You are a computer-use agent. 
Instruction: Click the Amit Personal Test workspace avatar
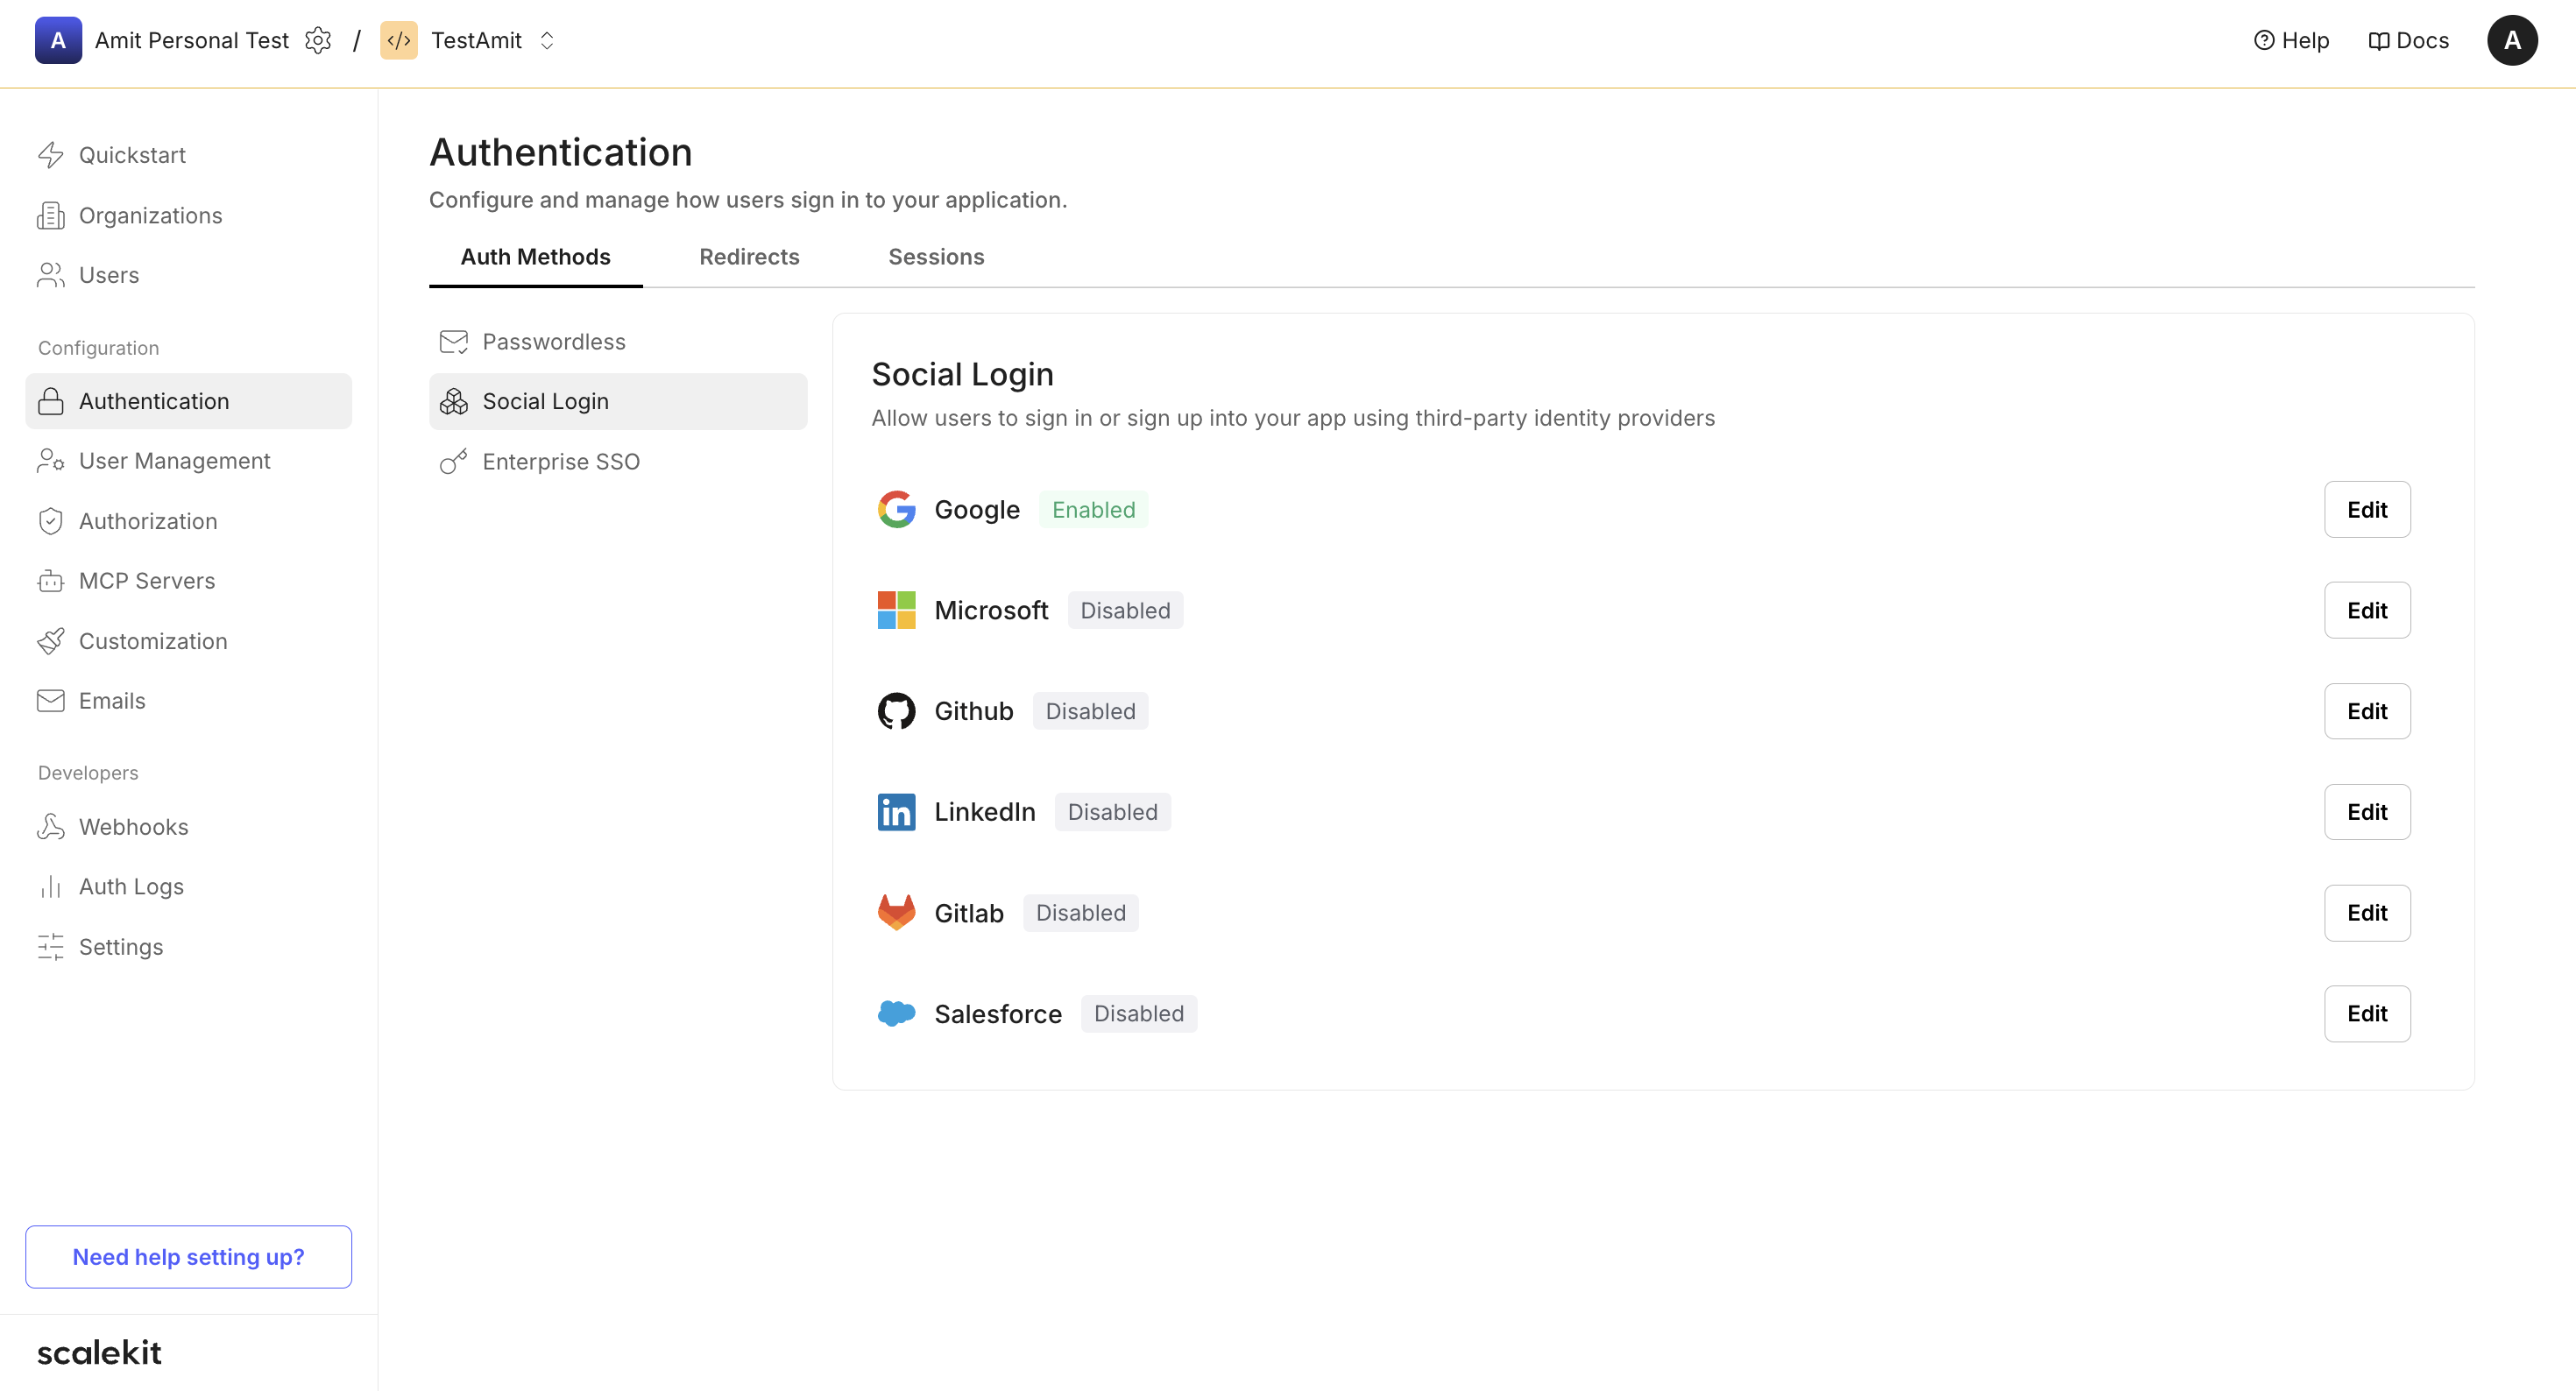click(58, 40)
